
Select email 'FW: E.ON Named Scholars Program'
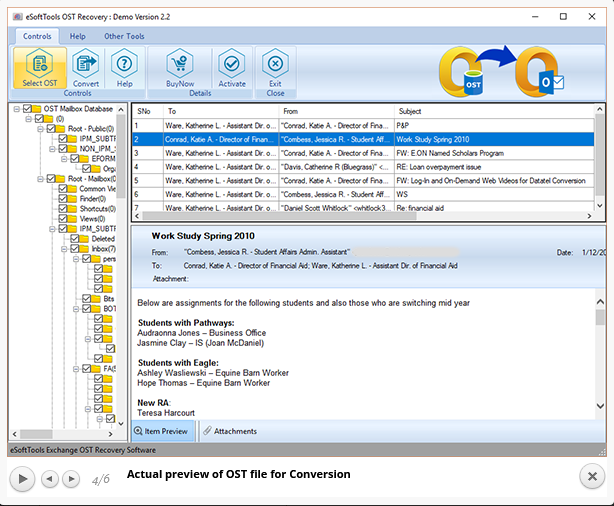(363, 153)
